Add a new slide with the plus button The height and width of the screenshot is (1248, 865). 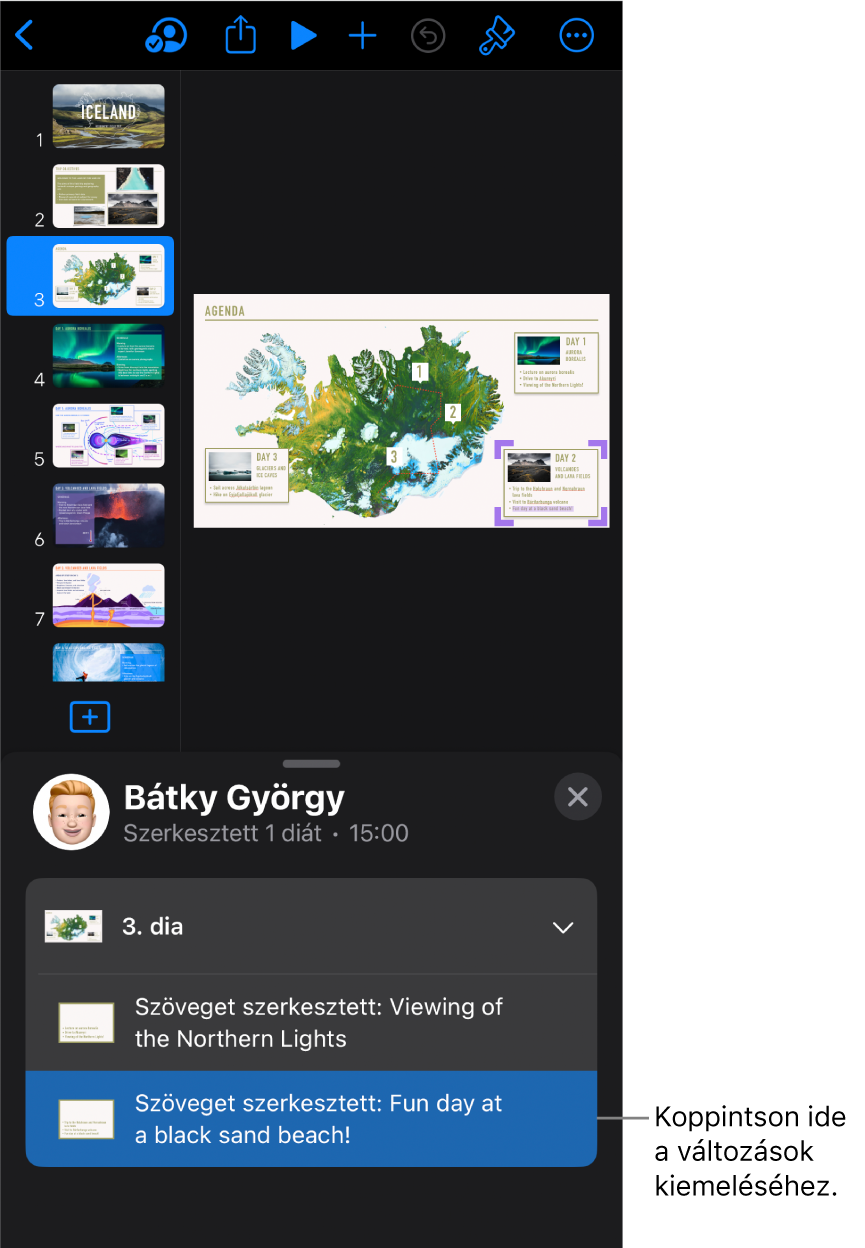coord(90,717)
